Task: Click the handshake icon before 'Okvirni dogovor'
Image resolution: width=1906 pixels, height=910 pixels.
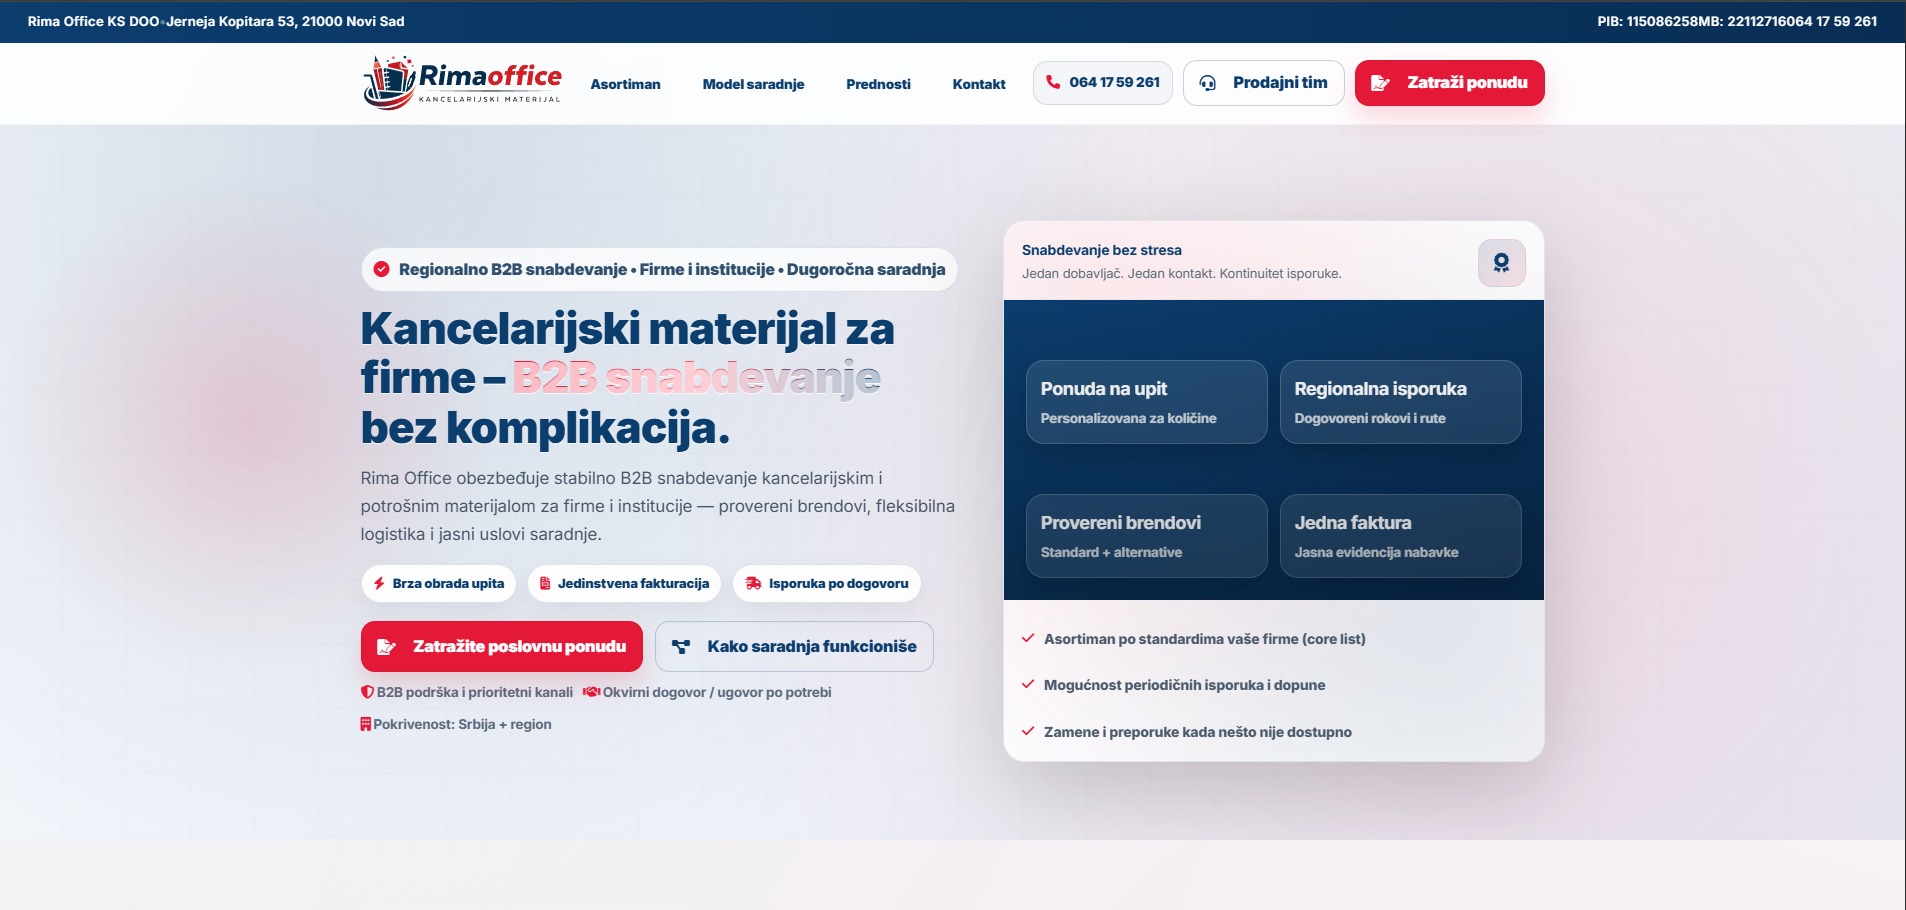Action: coord(591,691)
